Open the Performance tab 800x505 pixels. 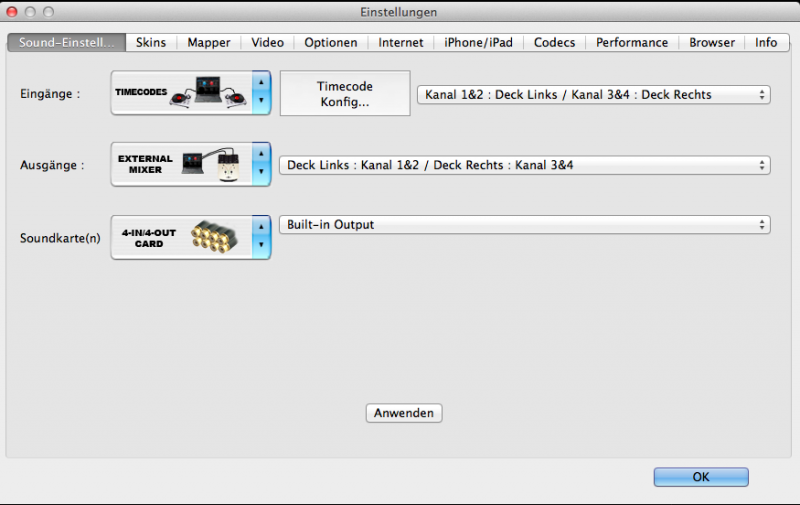tap(632, 42)
